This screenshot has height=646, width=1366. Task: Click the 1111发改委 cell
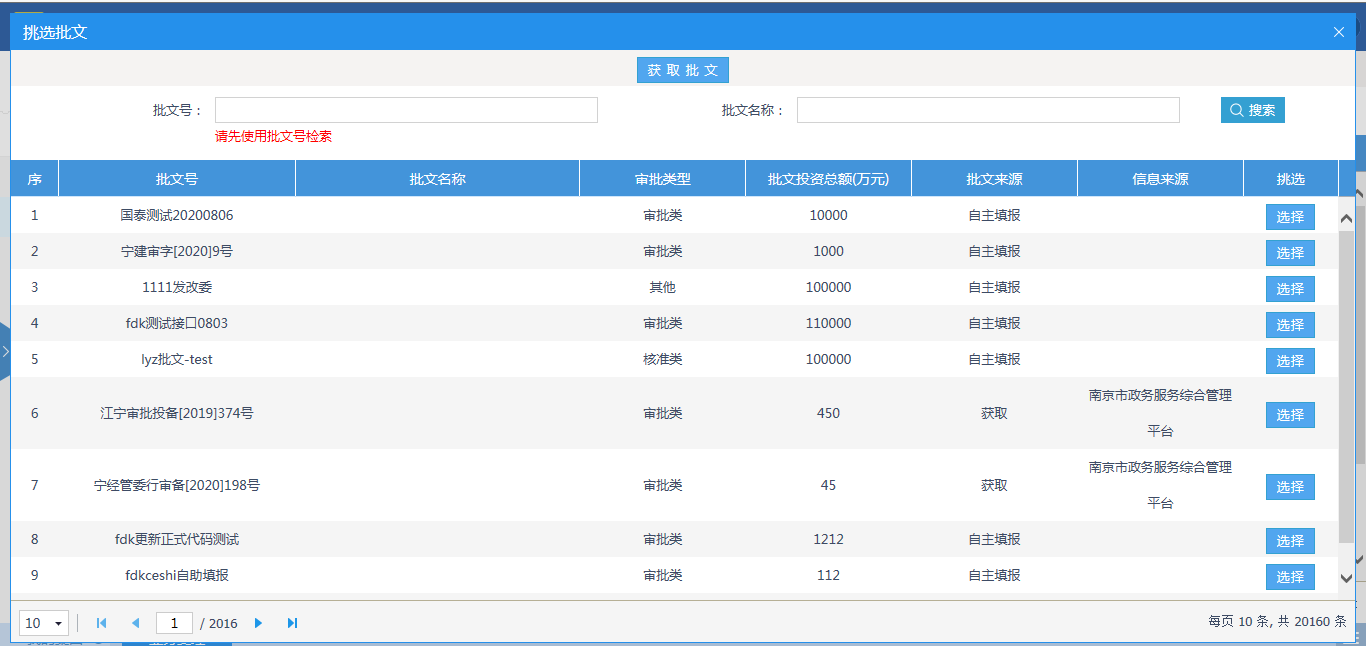177,287
